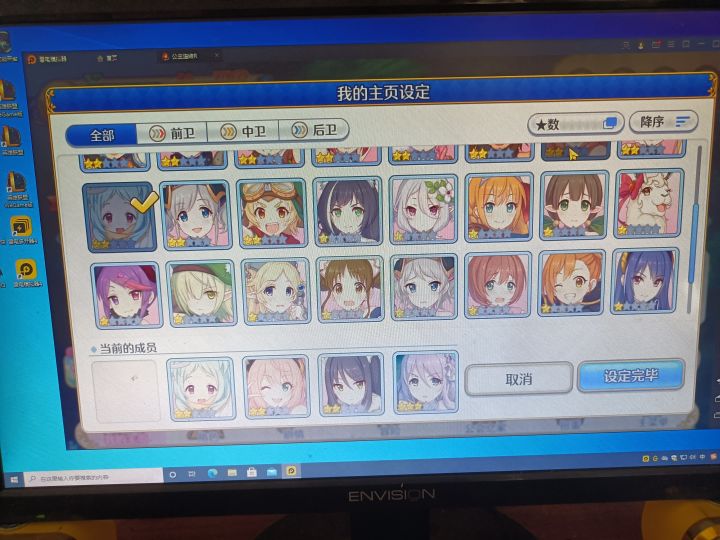720x540 pixels.
Task: Remove the pink-haired winking current member
Action: 276,387
